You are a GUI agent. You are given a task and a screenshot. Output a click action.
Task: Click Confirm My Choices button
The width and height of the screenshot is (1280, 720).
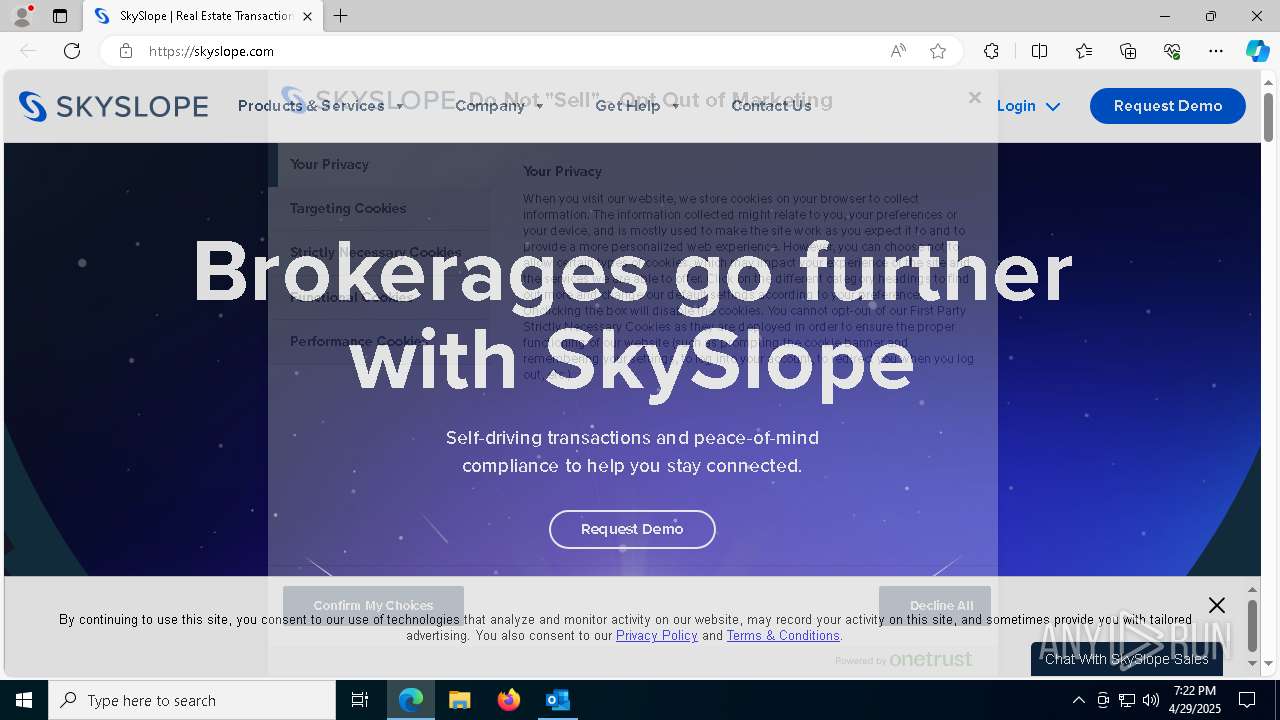pyautogui.click(x=373, y=605)
